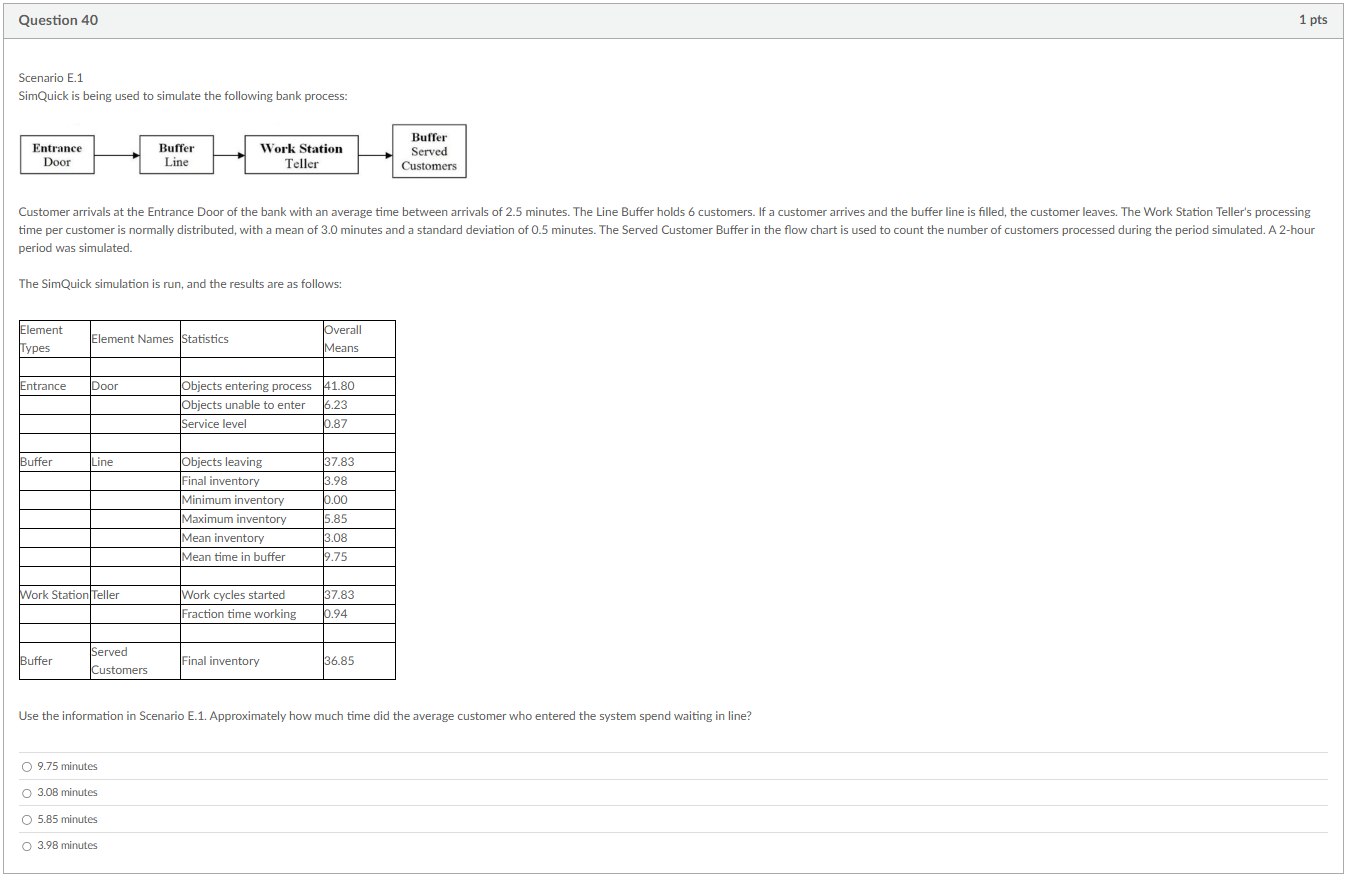This screenshot has width=1349, height=879.
Task: Select the Work Station Teller flowchart box
Action: 301,156
